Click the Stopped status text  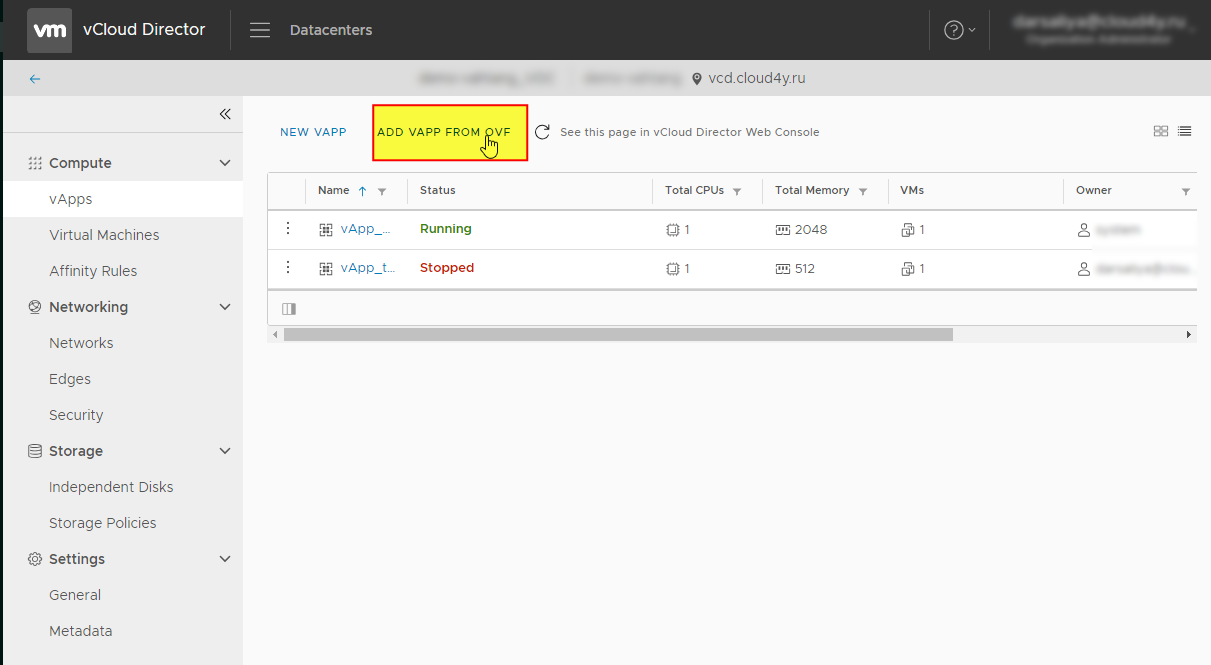(x=447, y=268)
